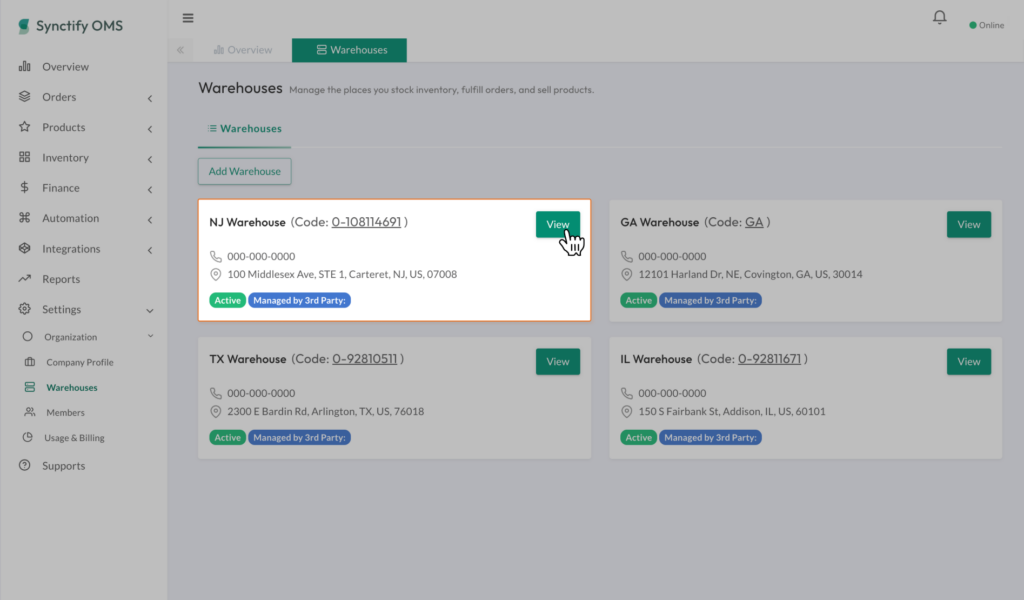Expand the Orders submenu chevron

click(150, 99)
